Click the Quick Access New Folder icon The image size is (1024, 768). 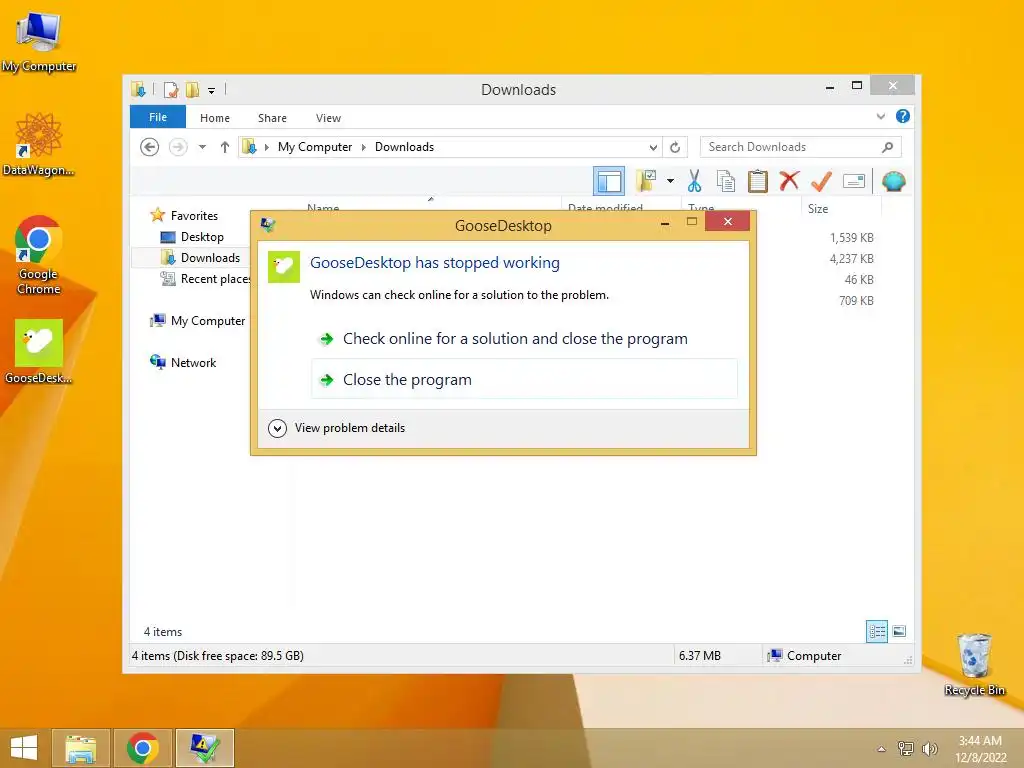(192, 89)
